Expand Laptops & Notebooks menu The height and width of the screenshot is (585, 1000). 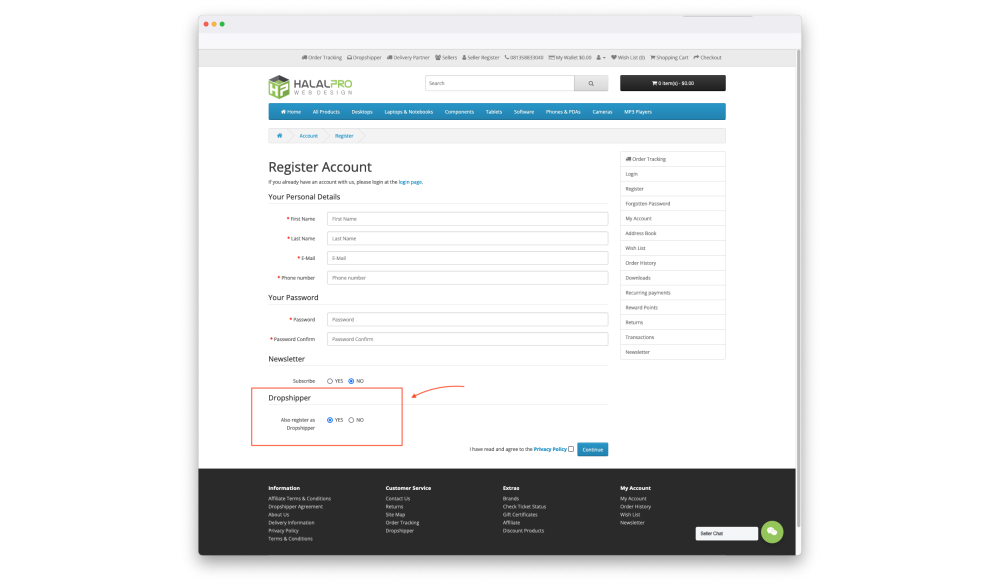[x=408, y=112]
